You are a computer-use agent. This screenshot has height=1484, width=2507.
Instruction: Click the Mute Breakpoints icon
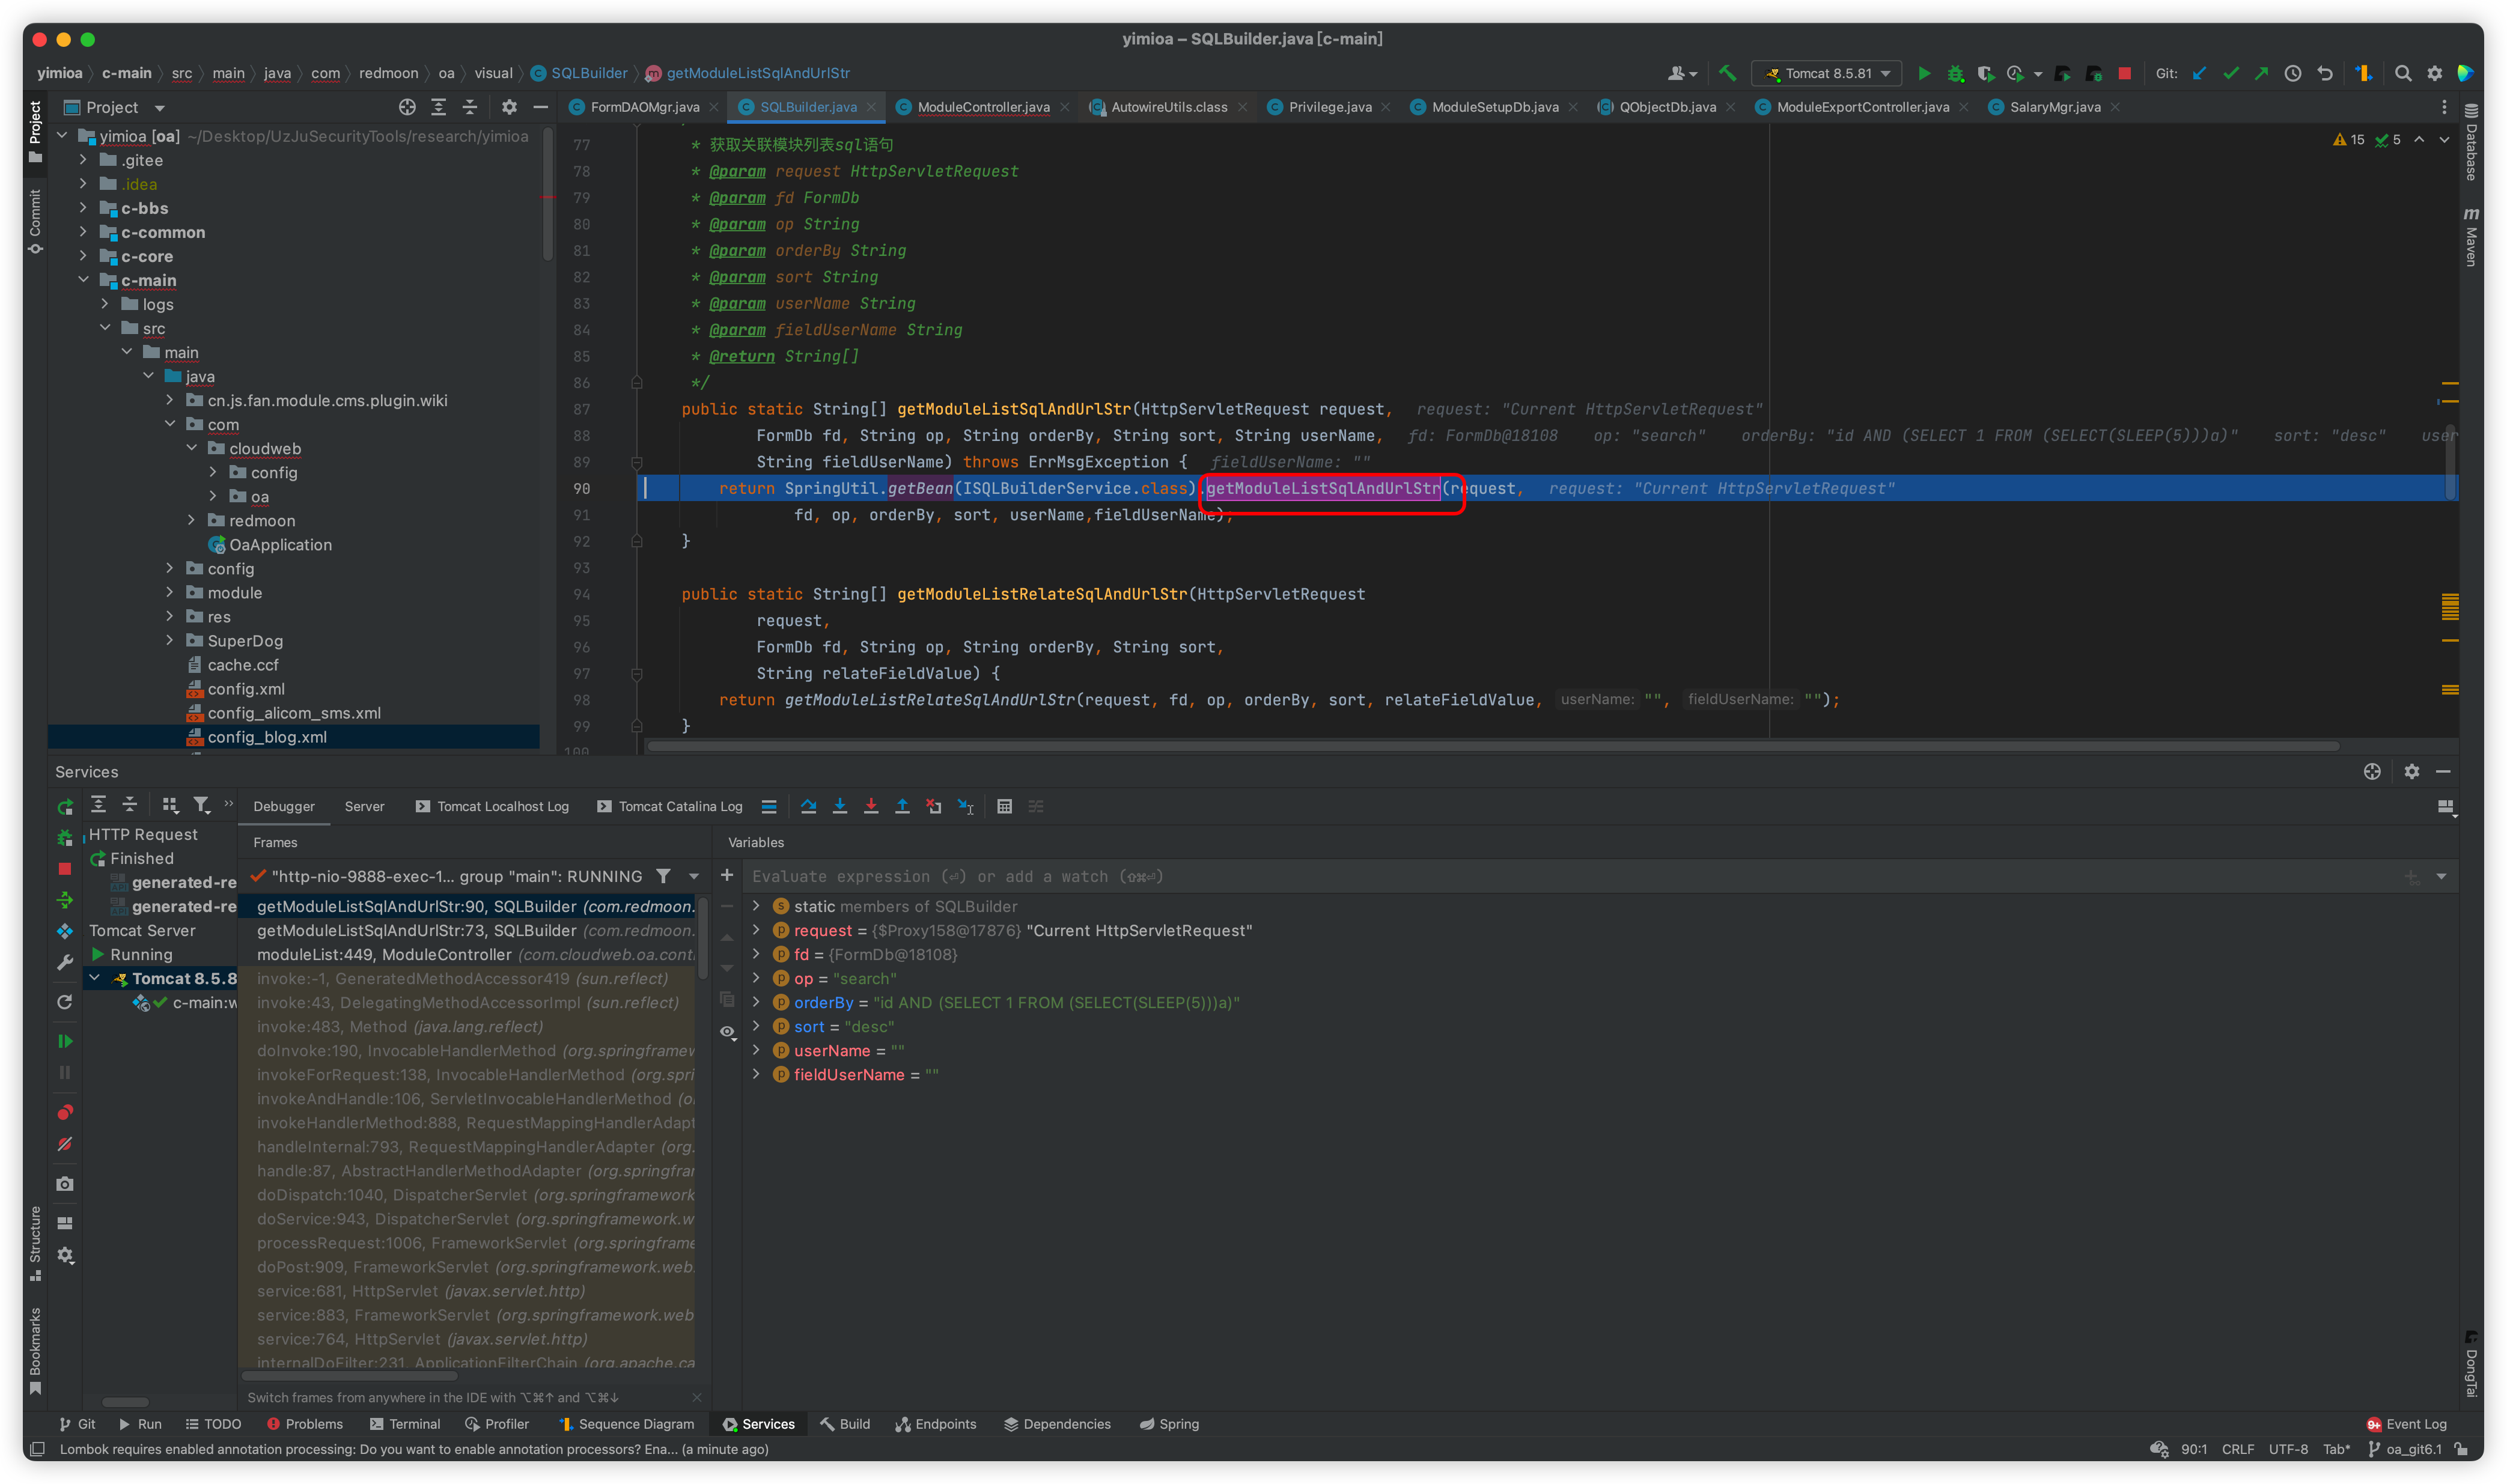[x=65, y=1143]
